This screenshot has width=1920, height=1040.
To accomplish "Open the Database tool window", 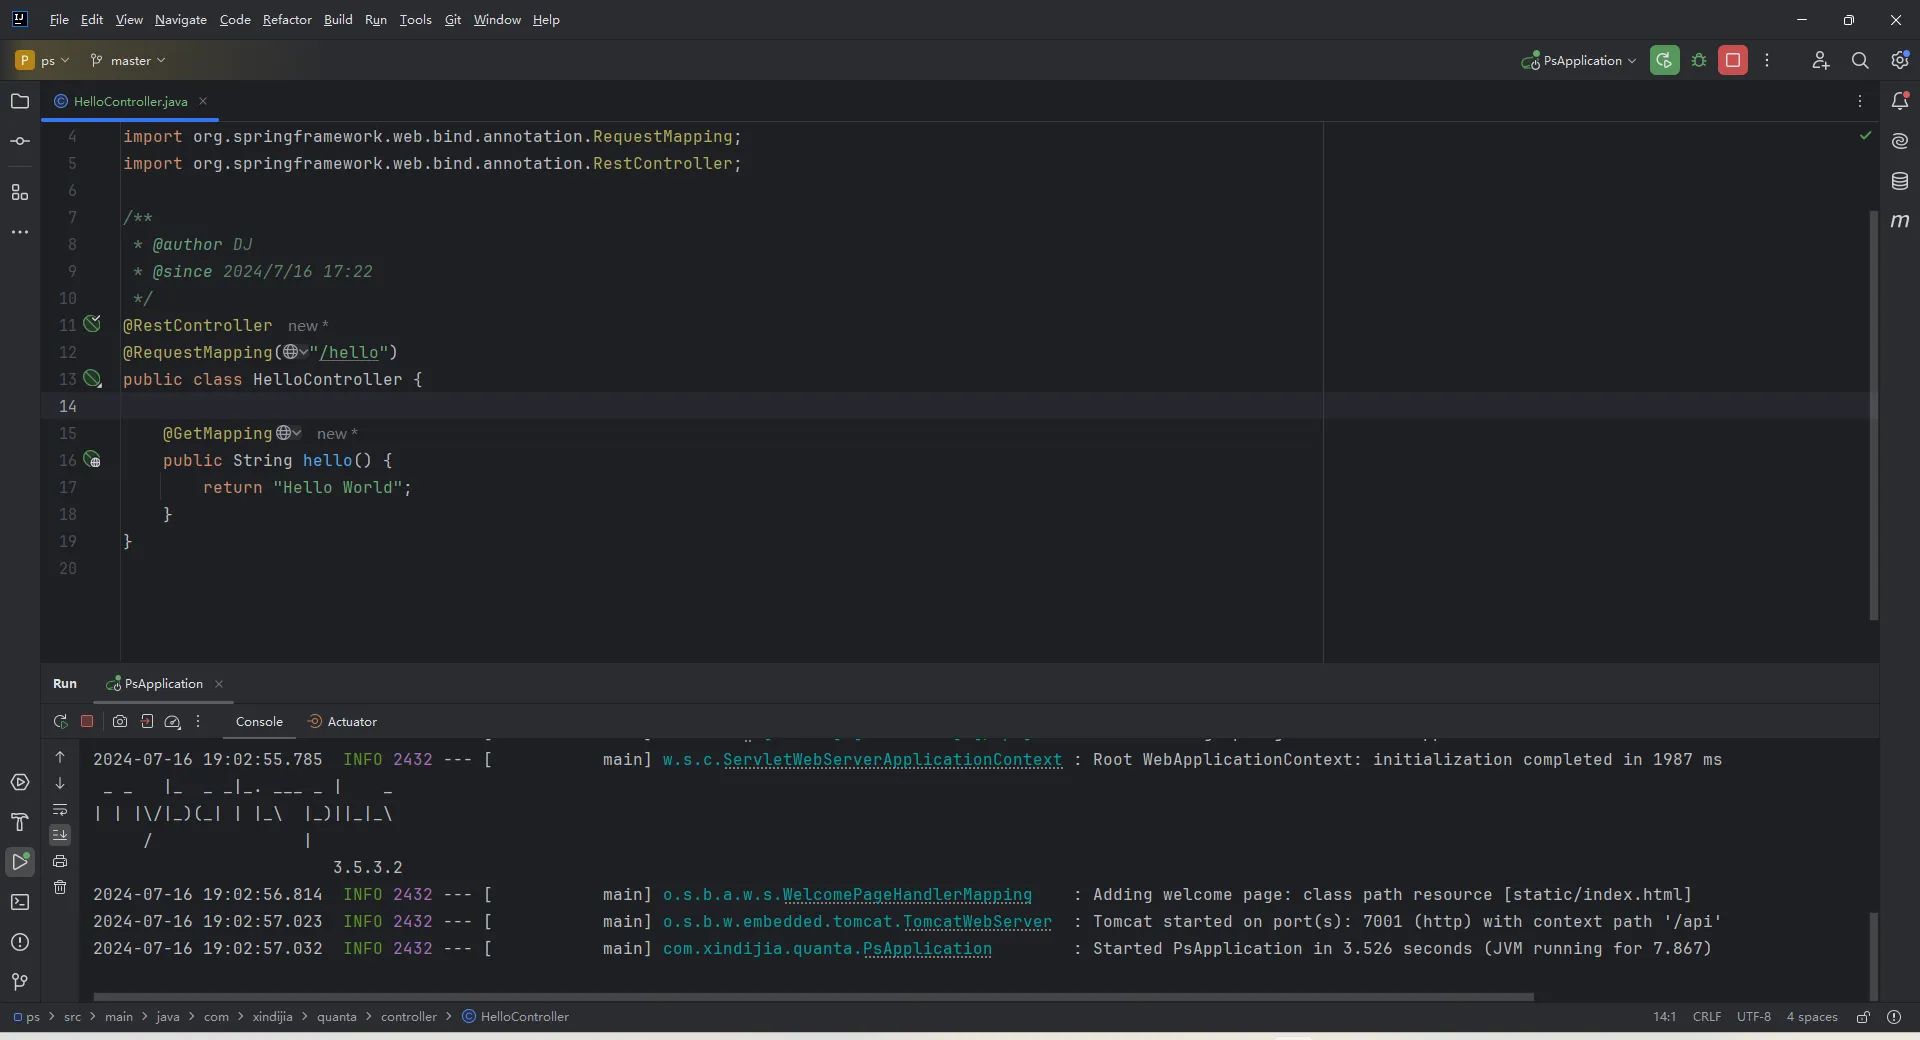I will 1900,181.
